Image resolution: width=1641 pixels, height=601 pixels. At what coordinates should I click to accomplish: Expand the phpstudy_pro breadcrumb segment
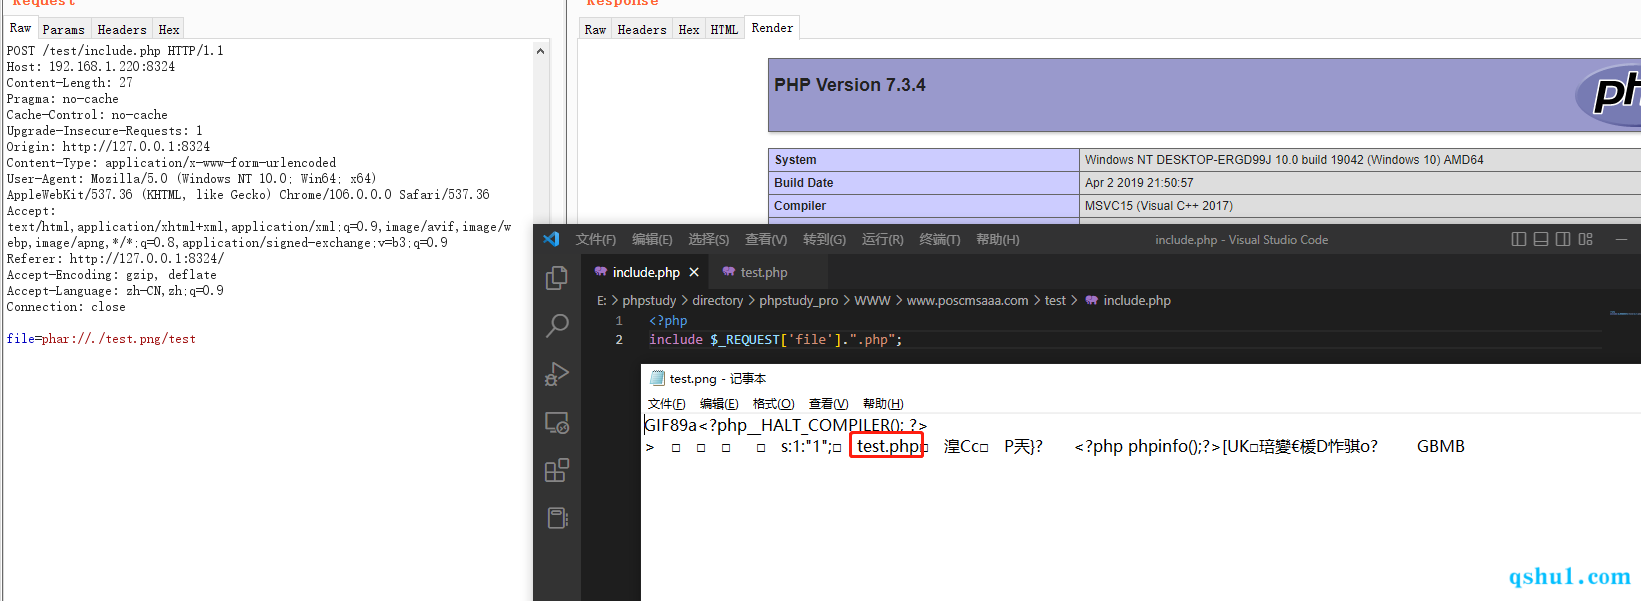pos(799,300)
